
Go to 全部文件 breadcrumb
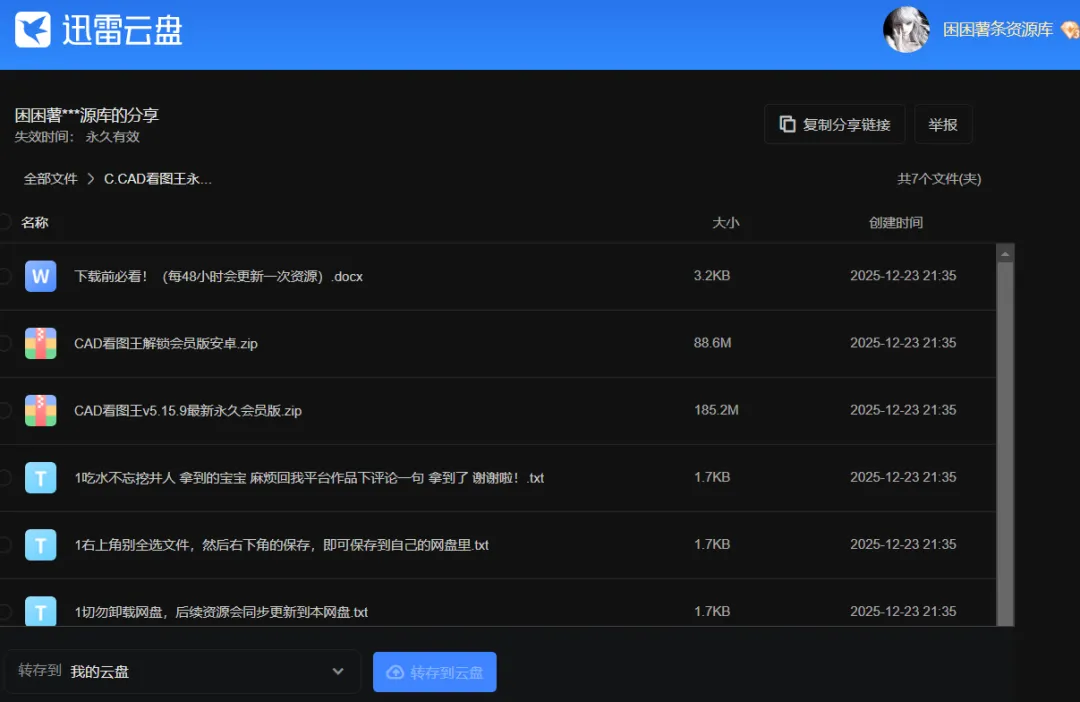coord(50,179)
